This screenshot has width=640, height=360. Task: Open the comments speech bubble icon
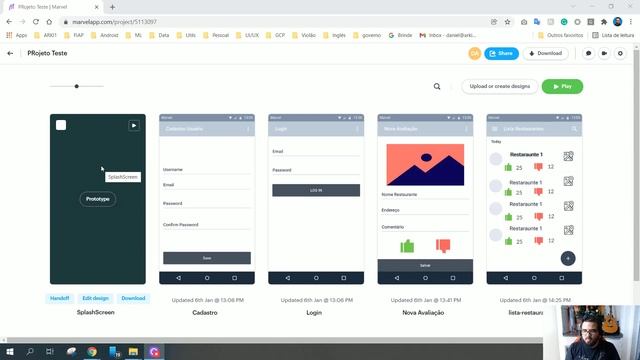[x=588, y=53]
